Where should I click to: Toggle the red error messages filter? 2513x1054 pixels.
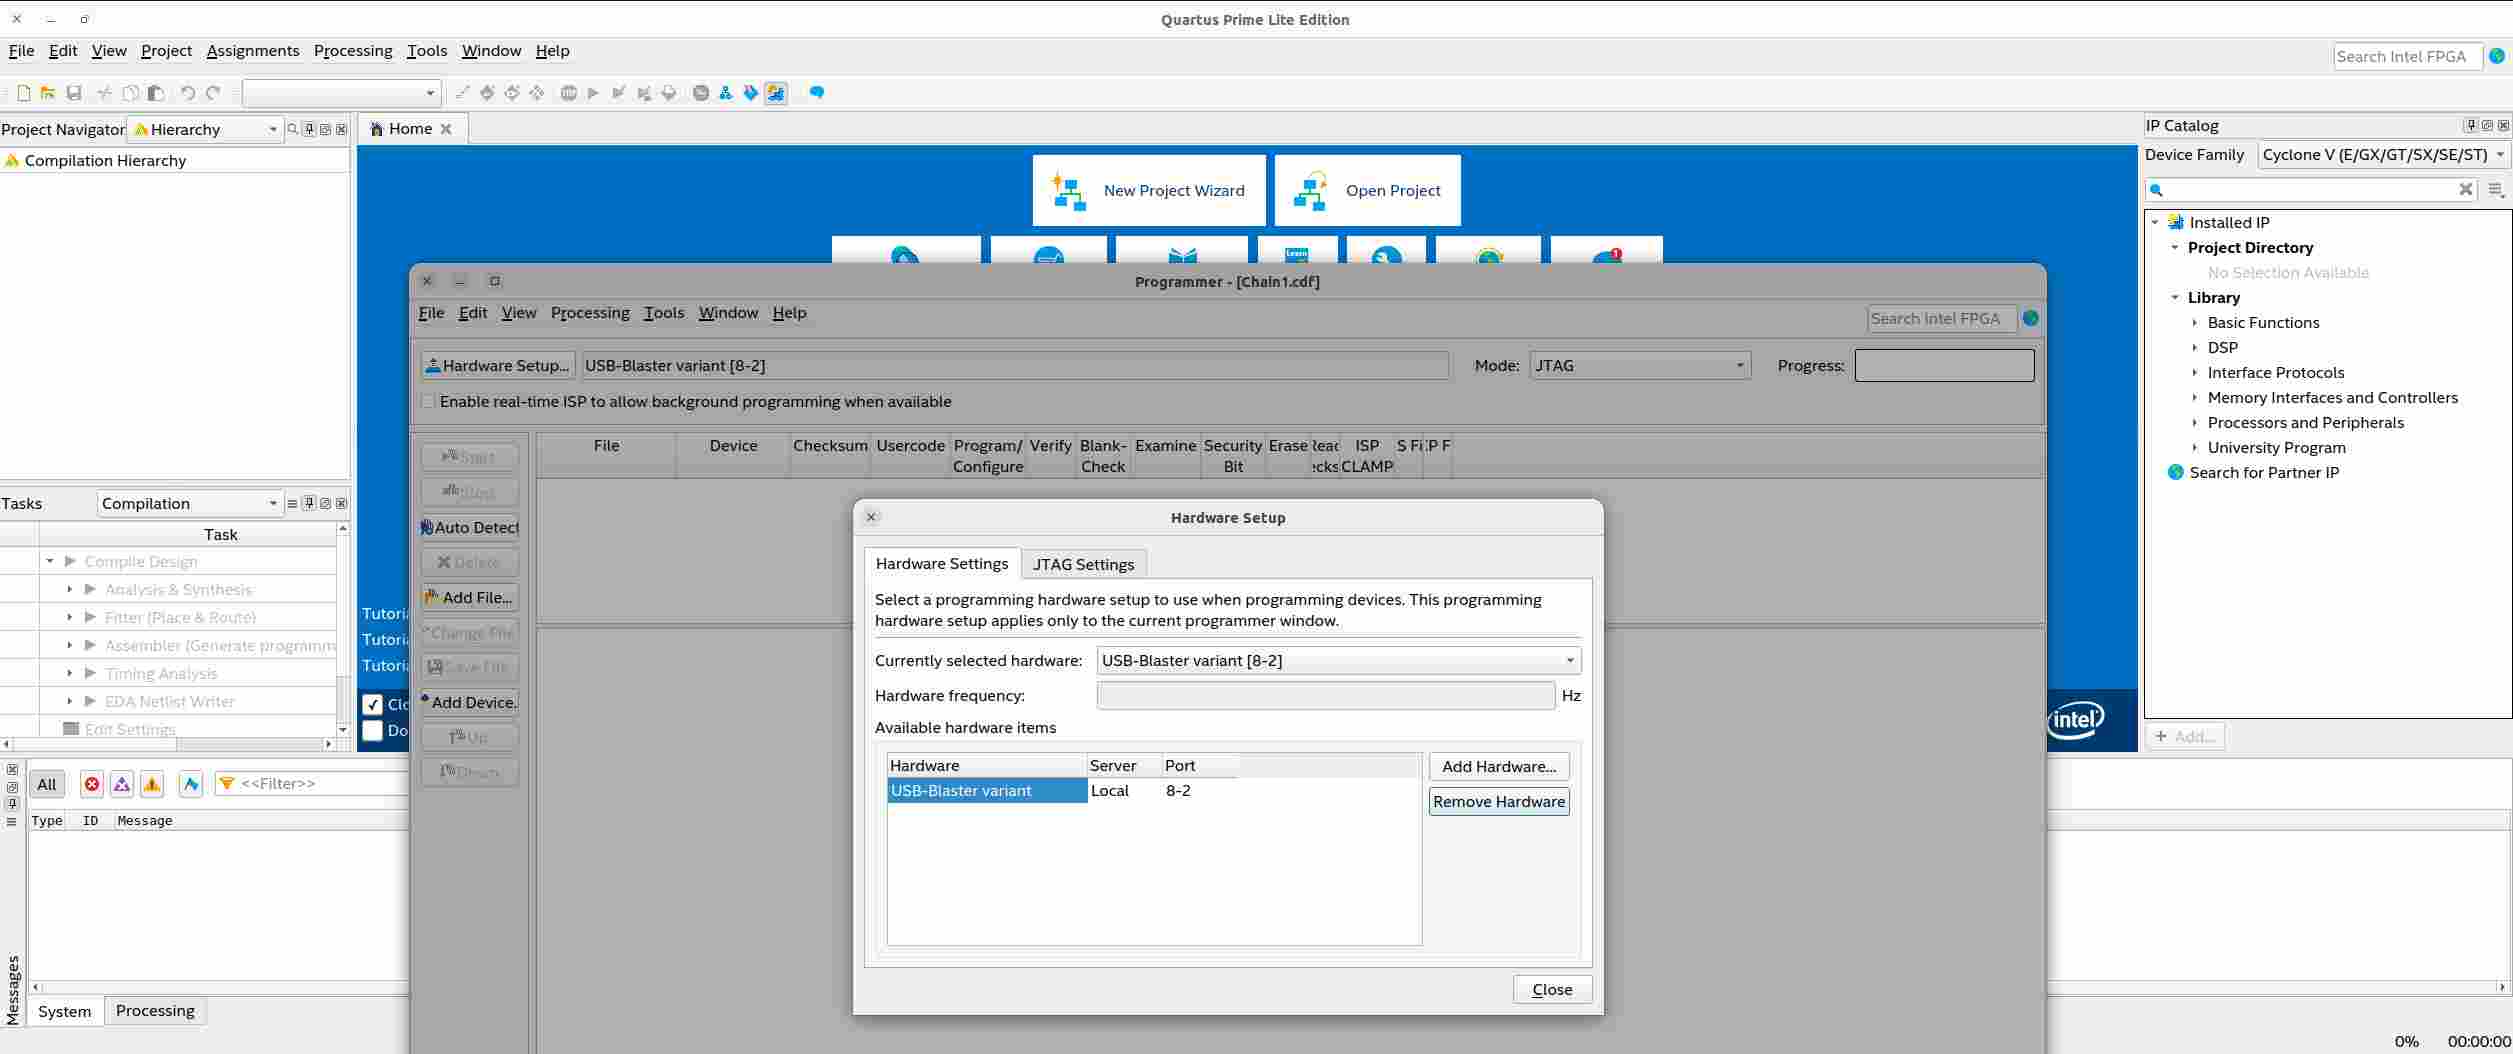(92, 784)
